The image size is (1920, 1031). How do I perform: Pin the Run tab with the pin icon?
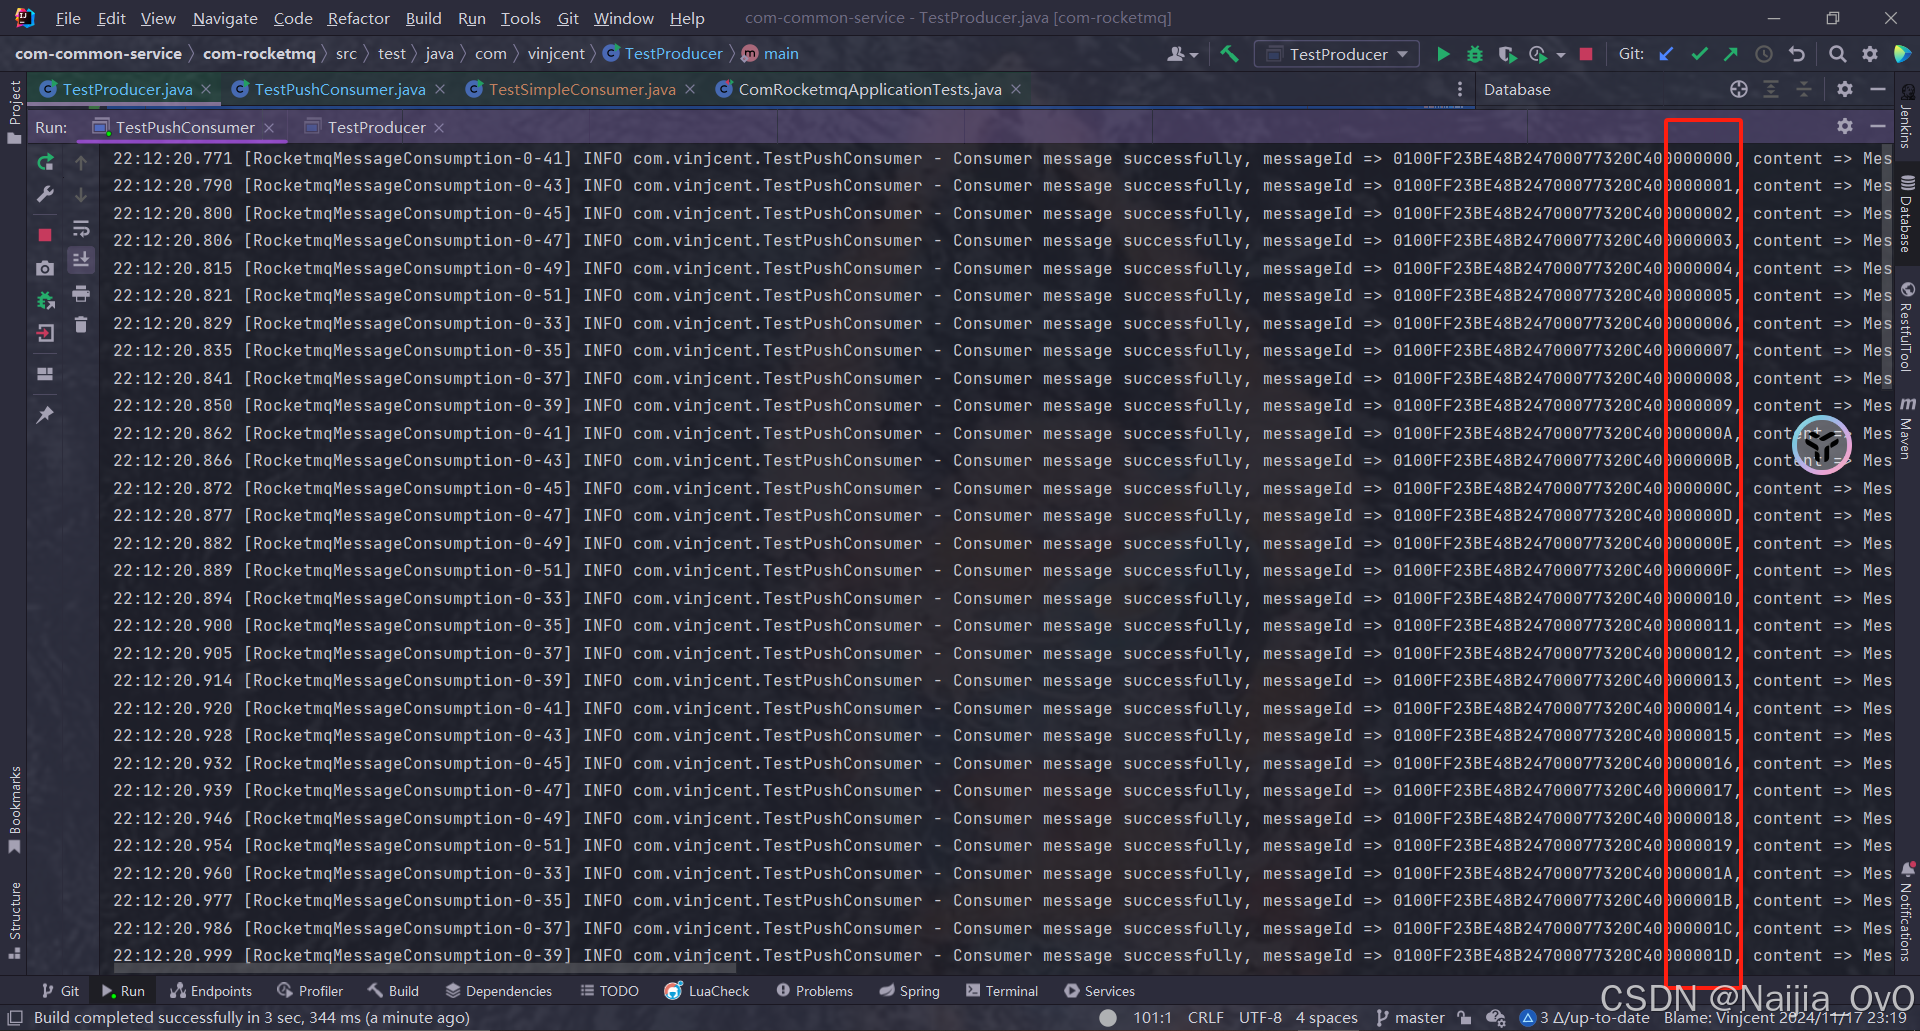click(x=45, y=414)
